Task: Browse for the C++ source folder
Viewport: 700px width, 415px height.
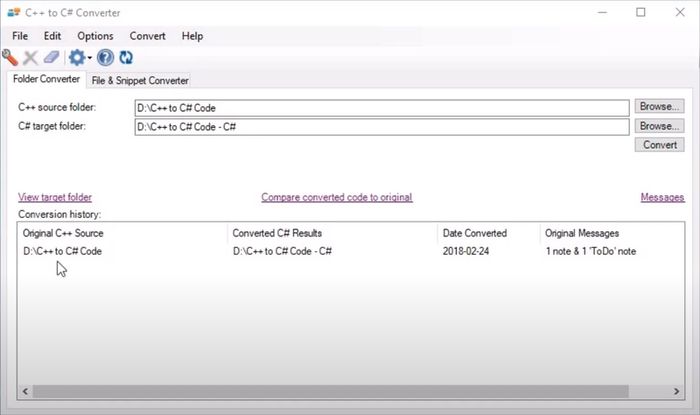Action: point(659,106)
